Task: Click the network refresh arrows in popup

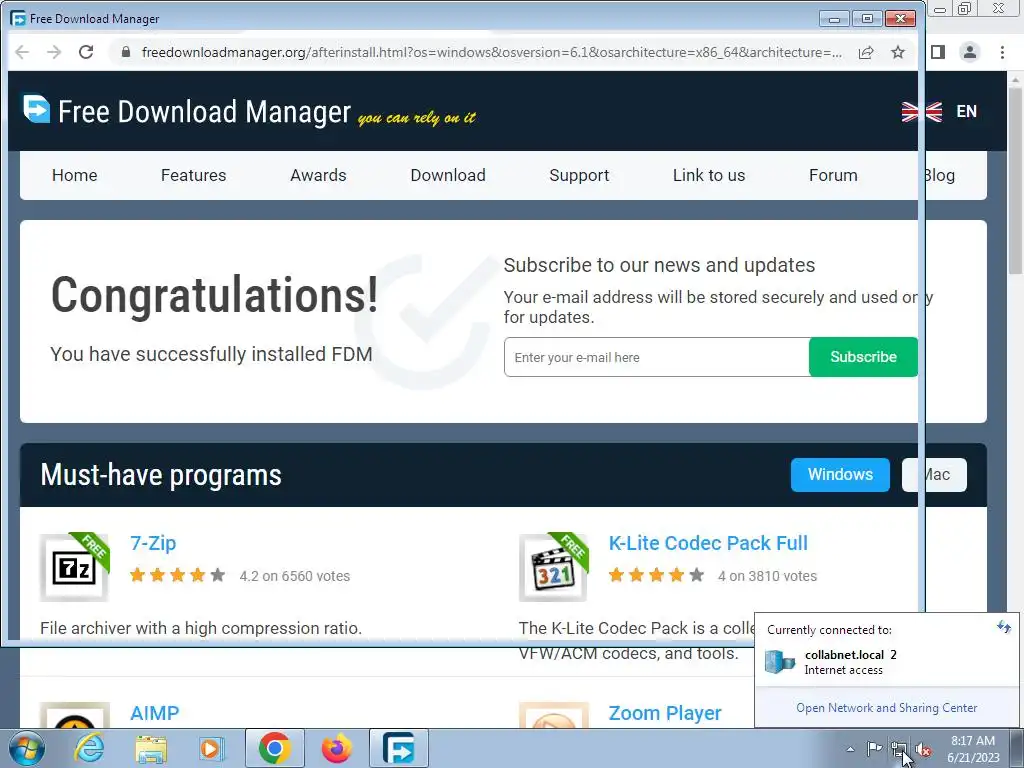Action: point(1004,628)
